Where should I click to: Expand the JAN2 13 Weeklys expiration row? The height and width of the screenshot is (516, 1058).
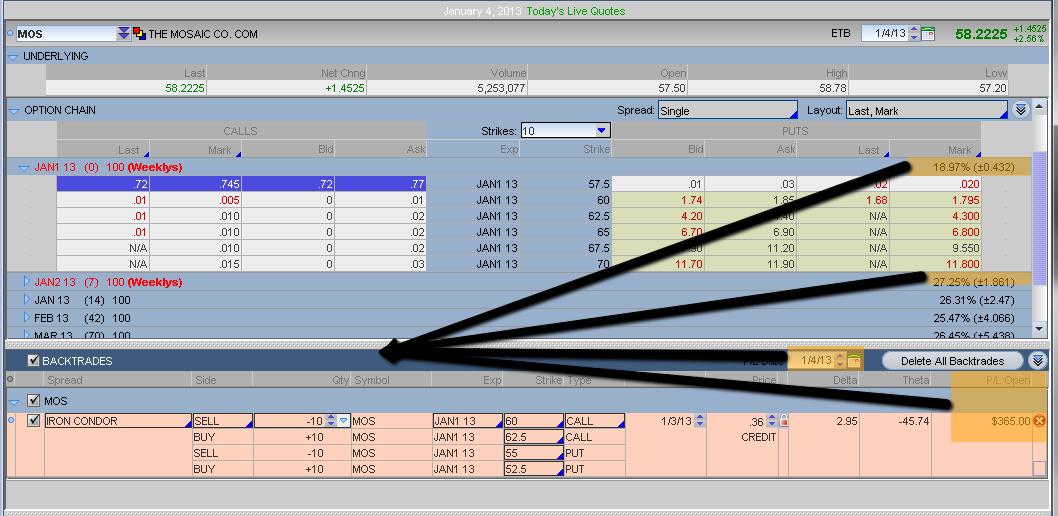[x=27, y=282]
